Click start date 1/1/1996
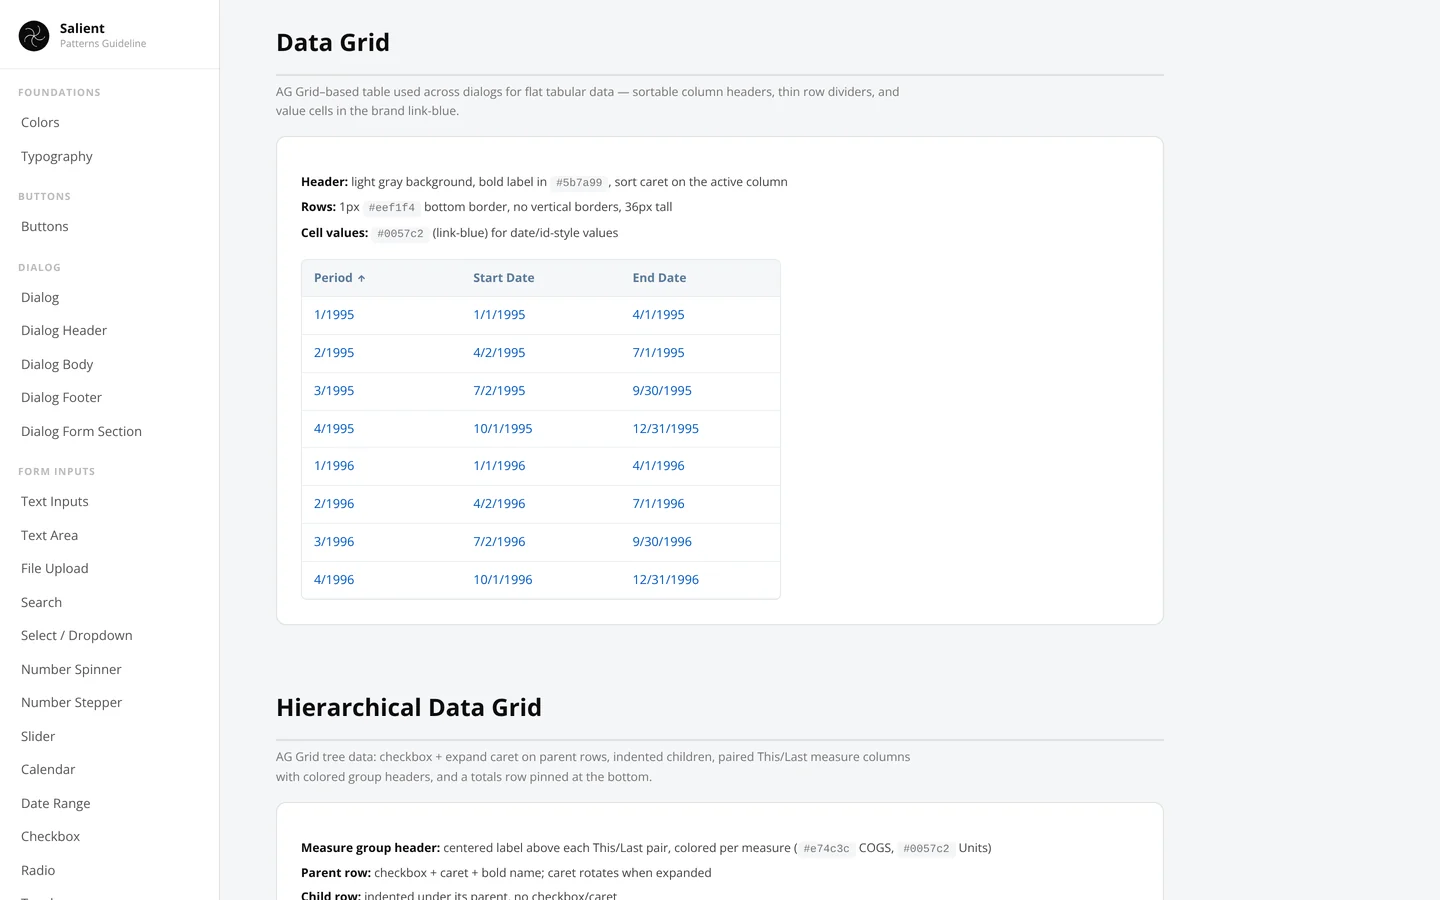Screen dimensions: 1440x900 [x=499, y=465]
